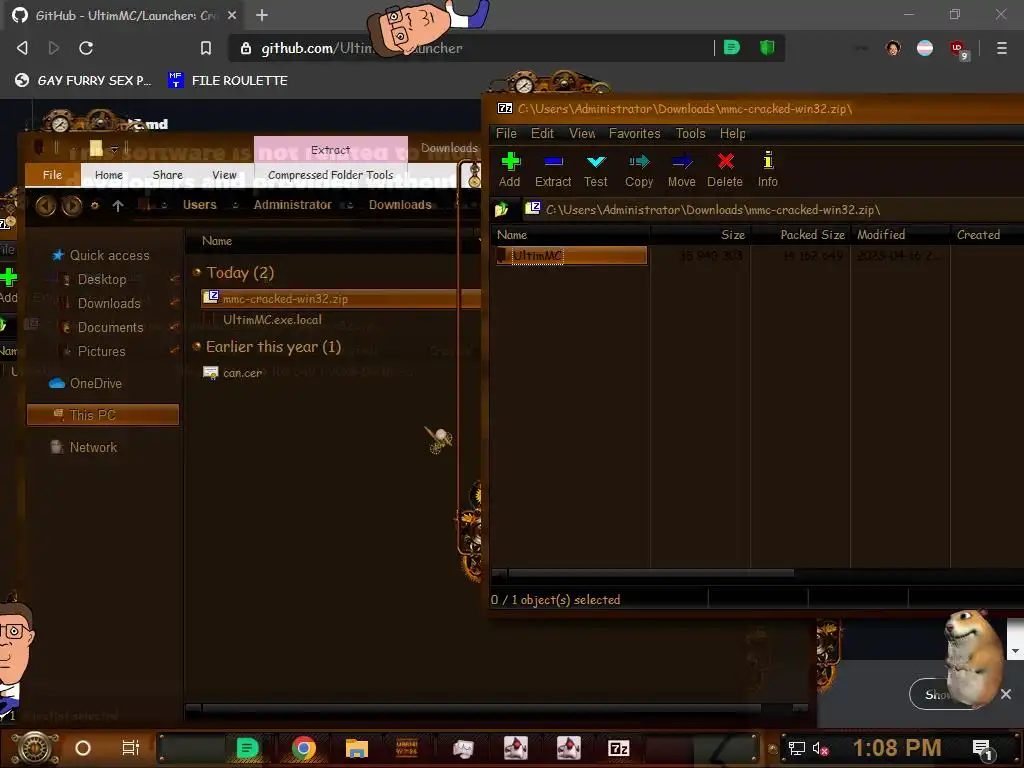The width and height of the screenshot is (1024, 768).
Task: Open Desktop in the navigation pane
Action: (101, 280)
